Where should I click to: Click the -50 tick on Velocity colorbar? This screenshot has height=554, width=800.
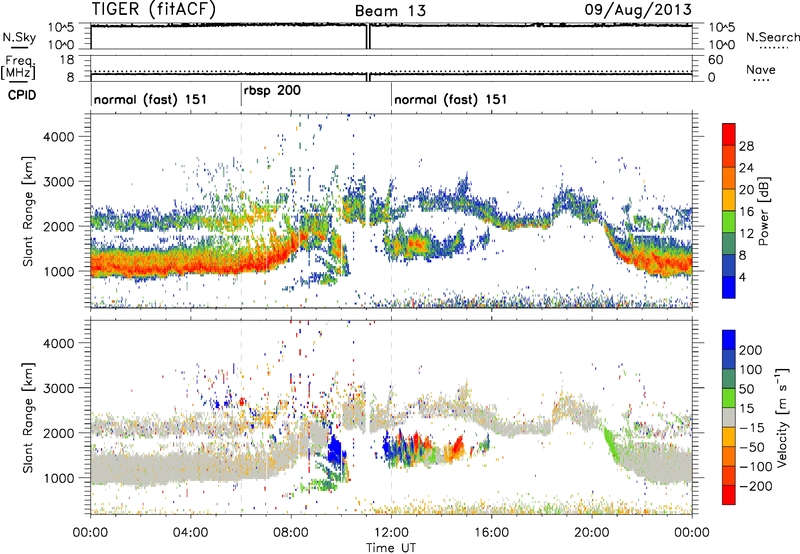(752, 447)
